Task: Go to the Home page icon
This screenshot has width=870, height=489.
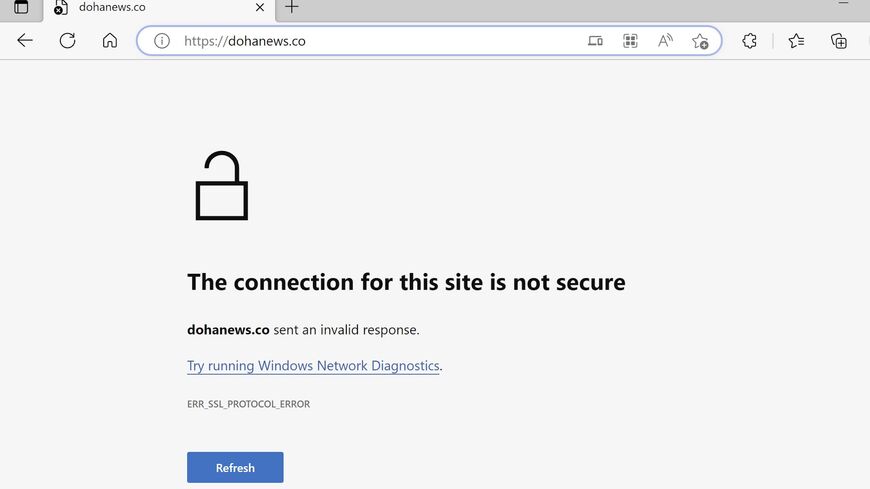Action: (x=110, y=41)
